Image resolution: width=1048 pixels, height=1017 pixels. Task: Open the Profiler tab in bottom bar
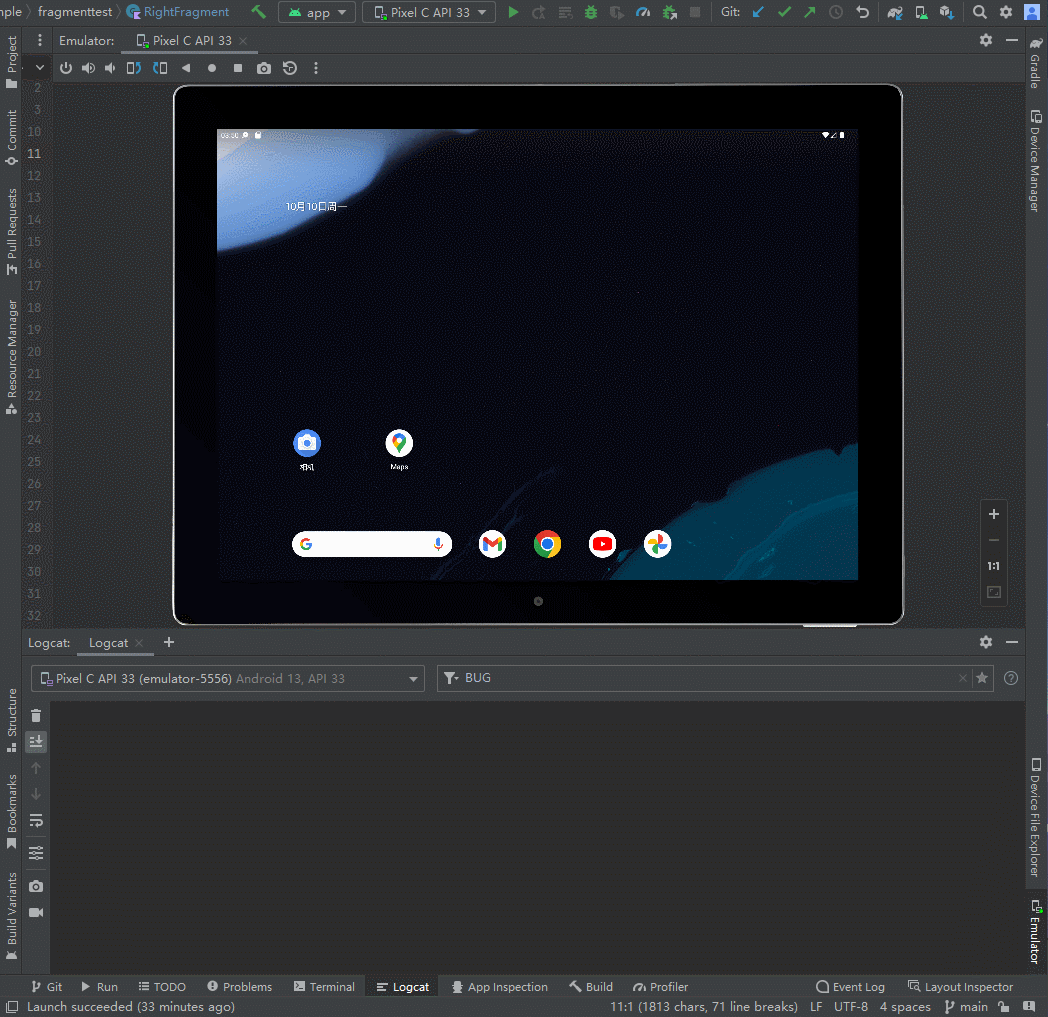(x=661, y=986)
